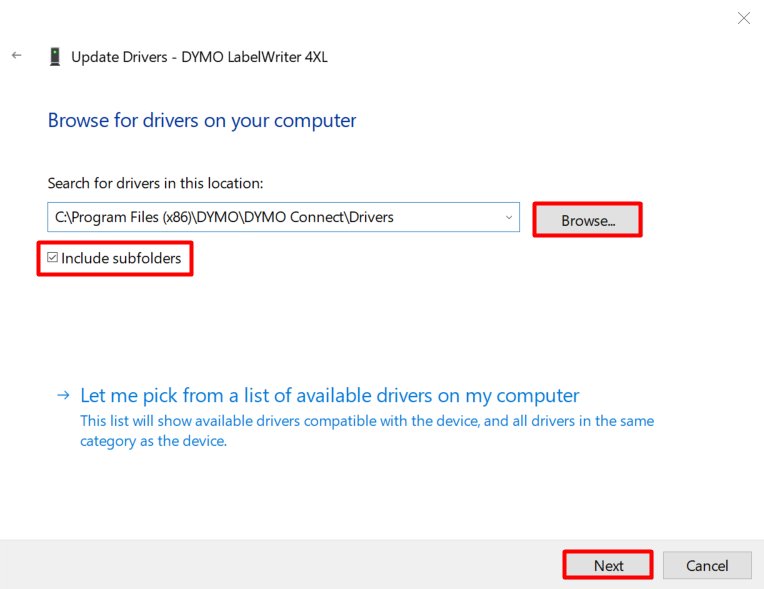This screenshot has height=589, width=764.
Task: Click inside the driver path input field
Action: click(284, 217)
